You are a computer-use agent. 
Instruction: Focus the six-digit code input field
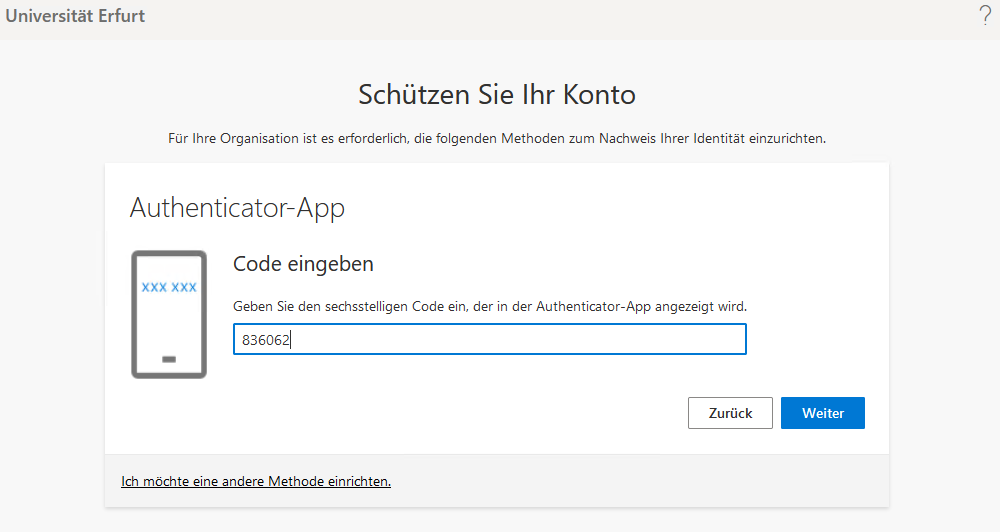(489, 340)
